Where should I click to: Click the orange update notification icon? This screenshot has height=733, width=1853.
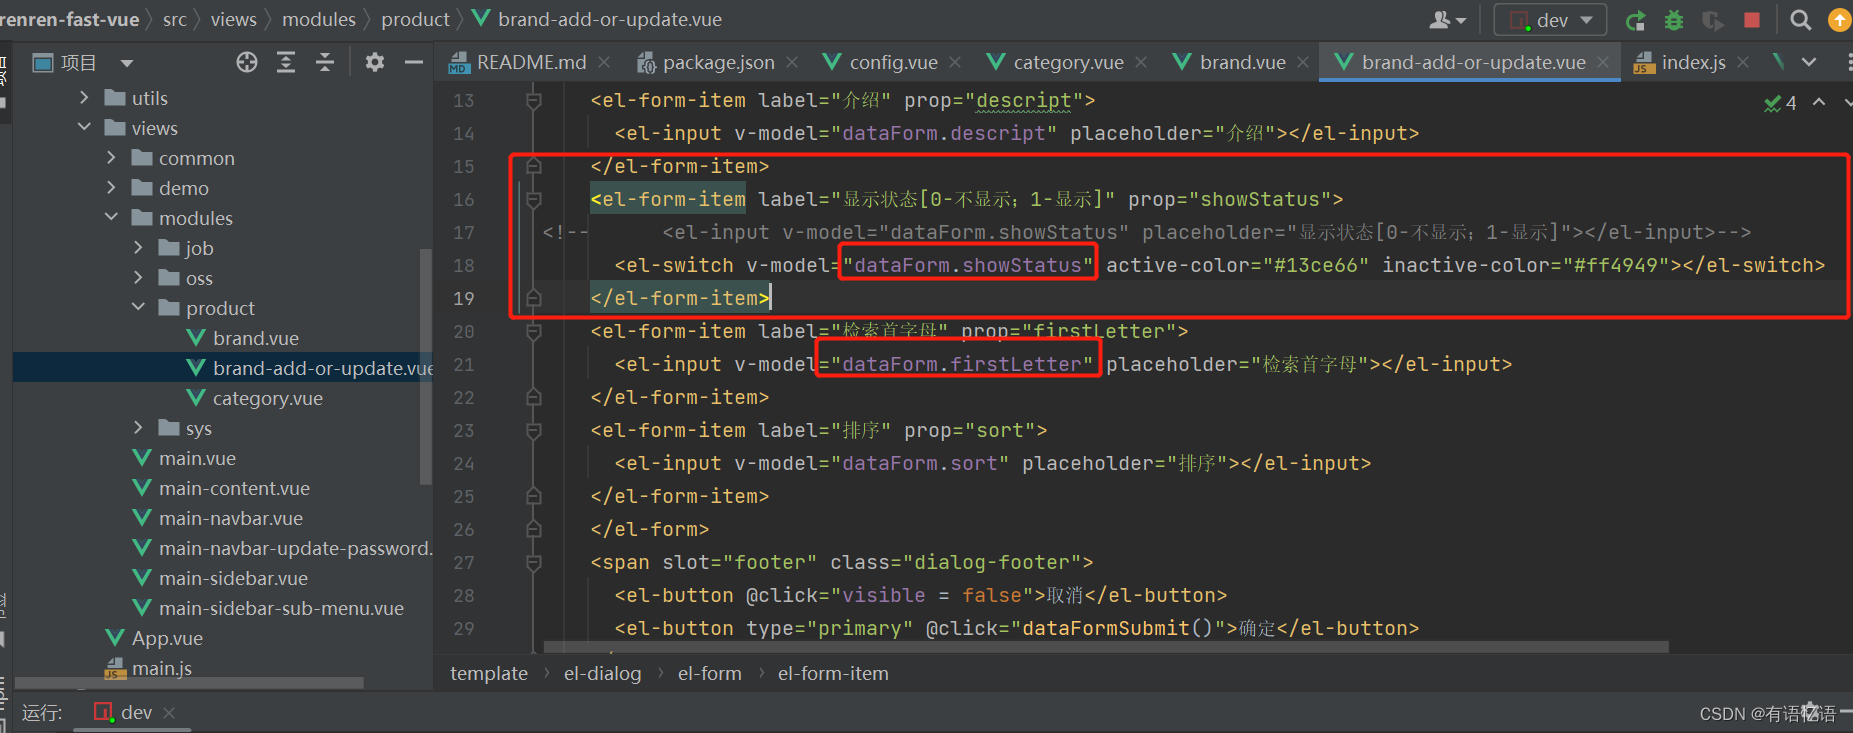click(x=1839, y=20)
